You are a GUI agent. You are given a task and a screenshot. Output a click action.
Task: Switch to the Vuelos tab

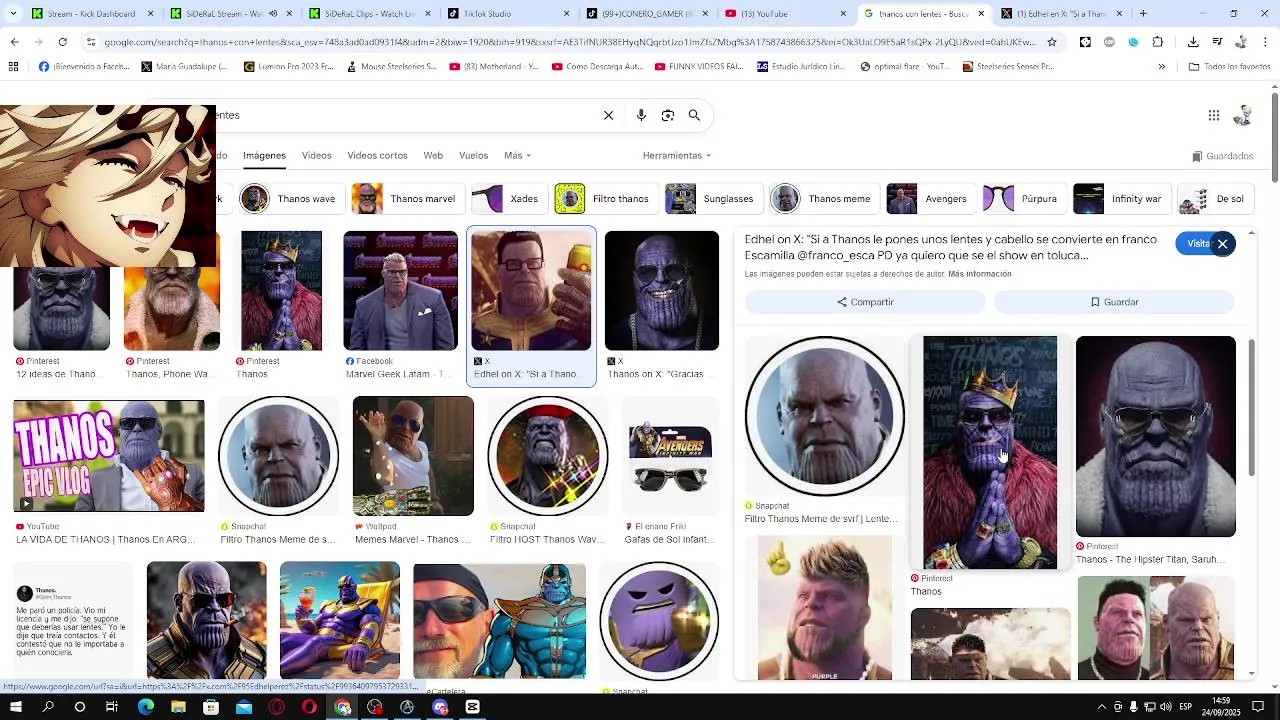[473, 156]
